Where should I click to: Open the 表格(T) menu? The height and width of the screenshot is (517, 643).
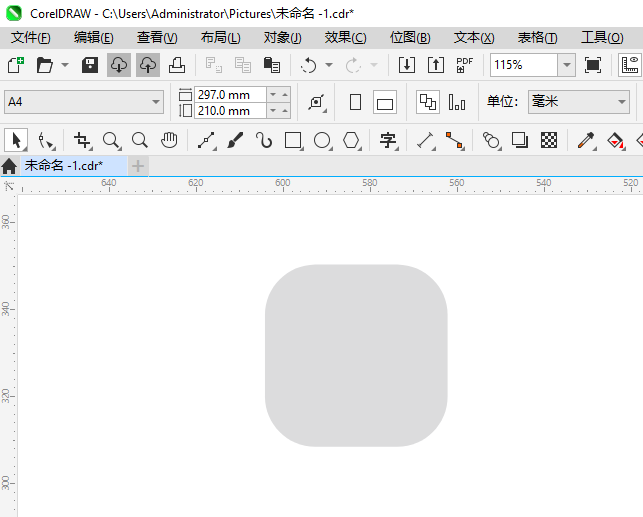coord(538,38)
